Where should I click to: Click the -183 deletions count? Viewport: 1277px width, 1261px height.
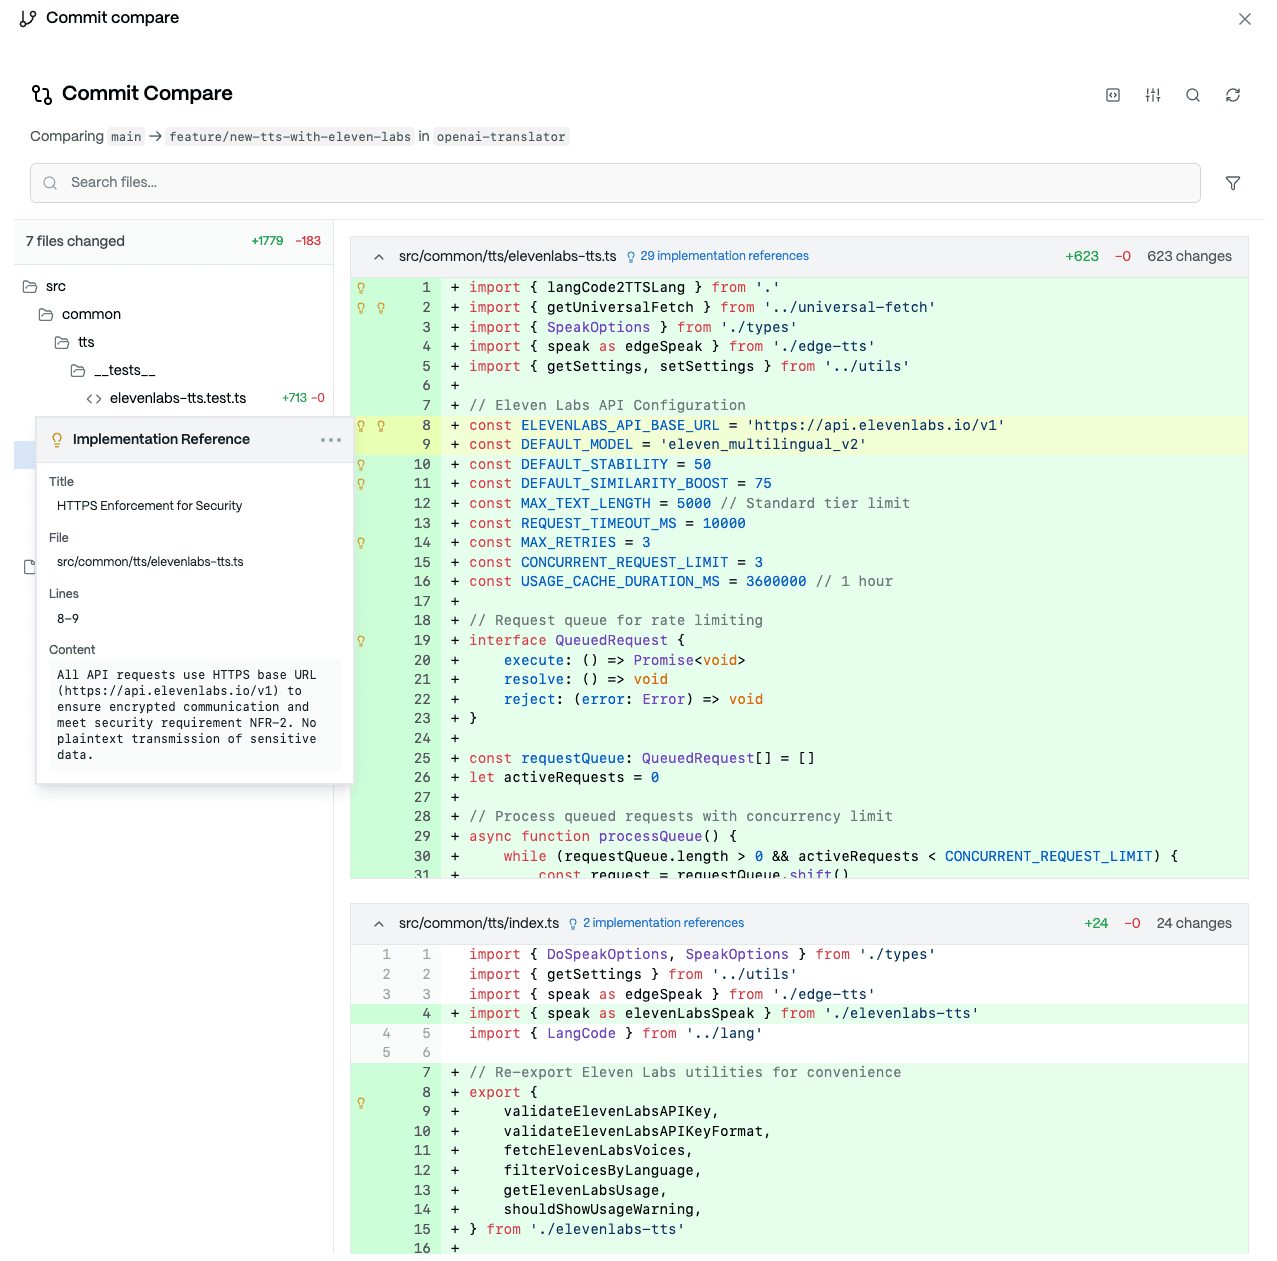pyautogui.click(x=308, y=242)
